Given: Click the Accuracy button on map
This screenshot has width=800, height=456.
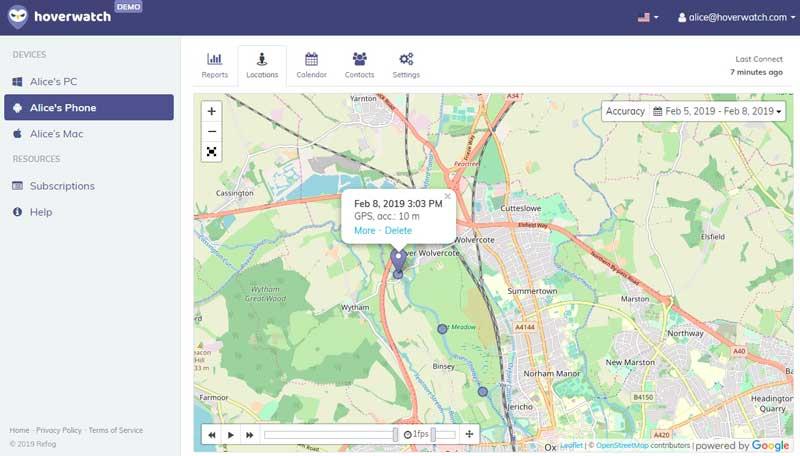Looking at the screenshot, I should click(x=625, y=111).
